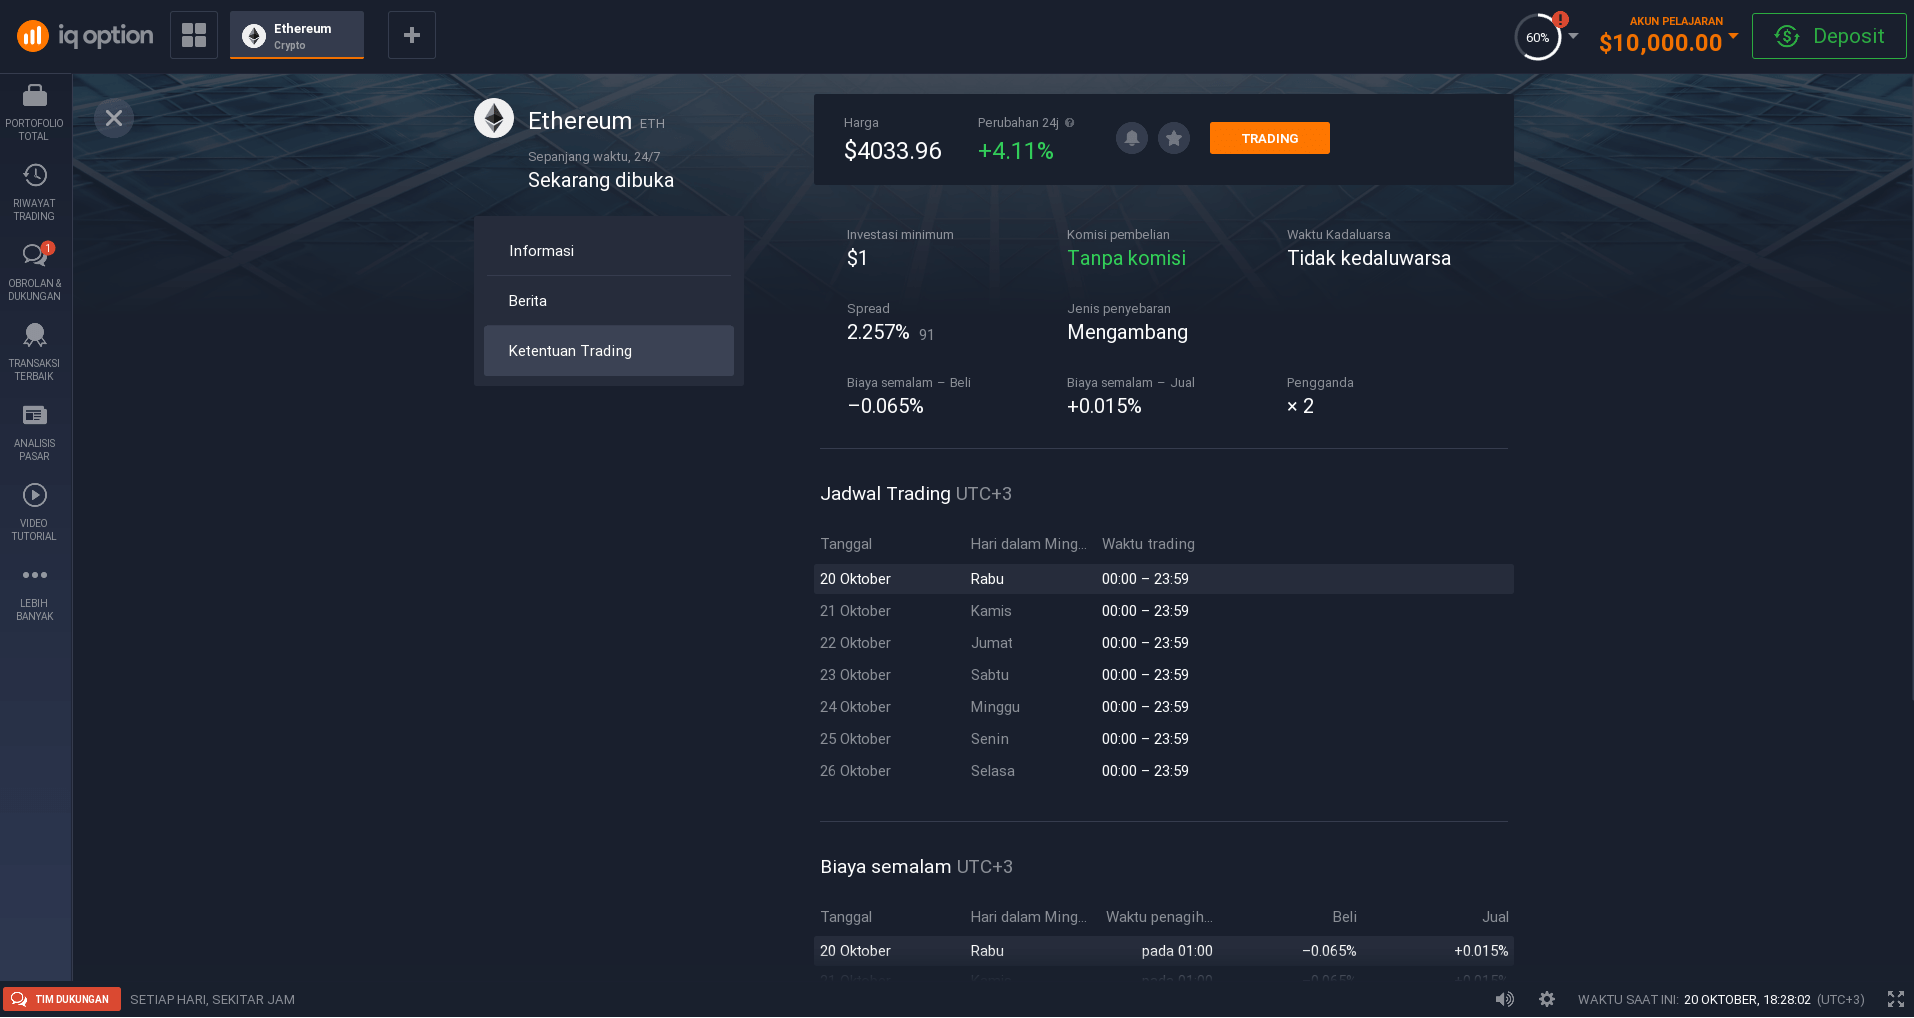The height and width of the screenshot is (1018, 1914).
Task: Open the account balance dropdown
Action: 1666,42
